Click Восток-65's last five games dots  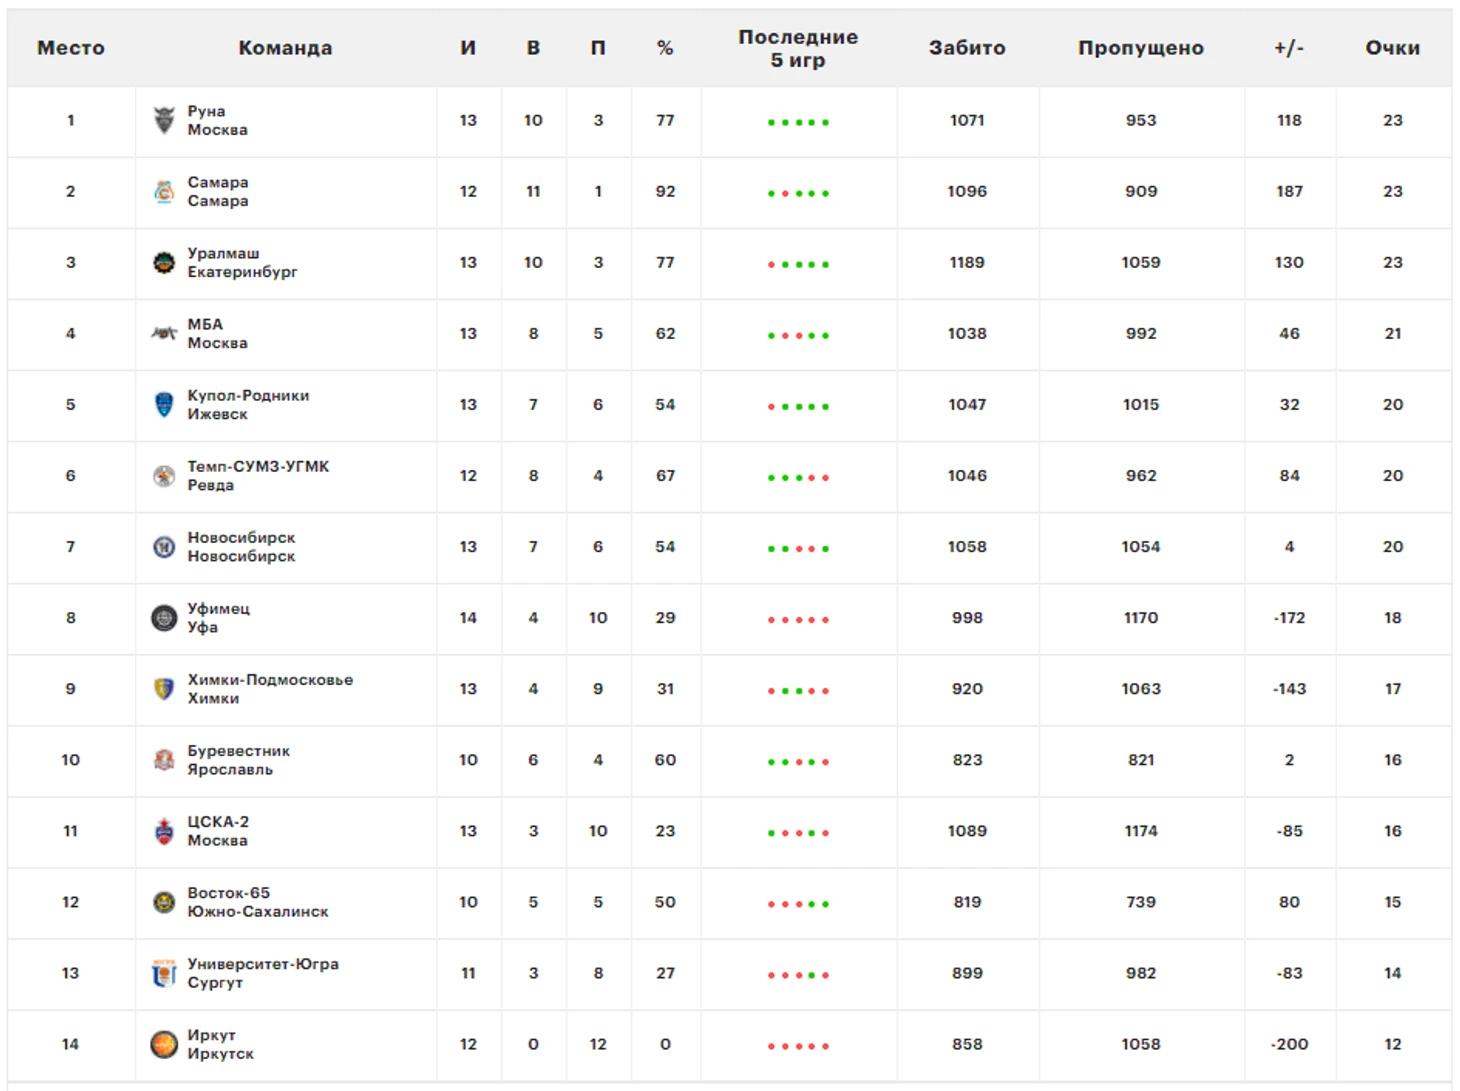click(798, 904)
